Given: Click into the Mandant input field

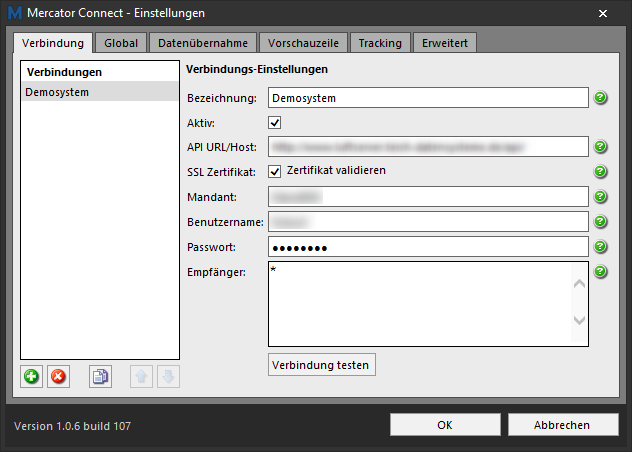Looking at the screenshot, I should (428, 196).
